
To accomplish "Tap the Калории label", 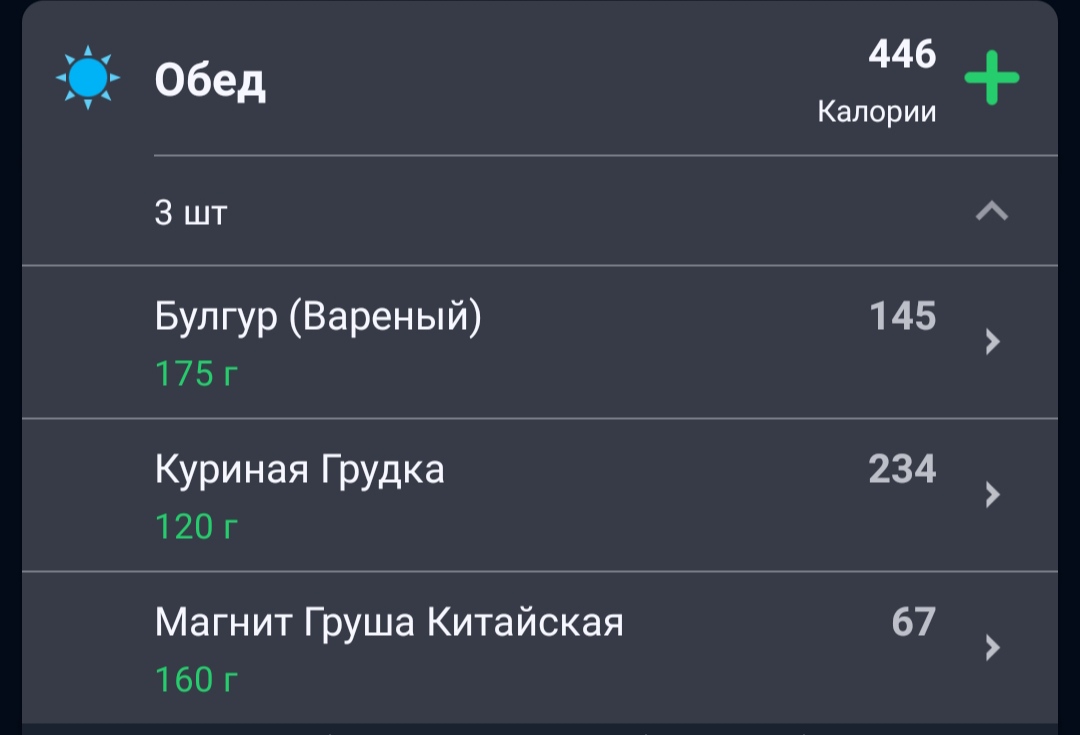I will click(x=877, y=112).
